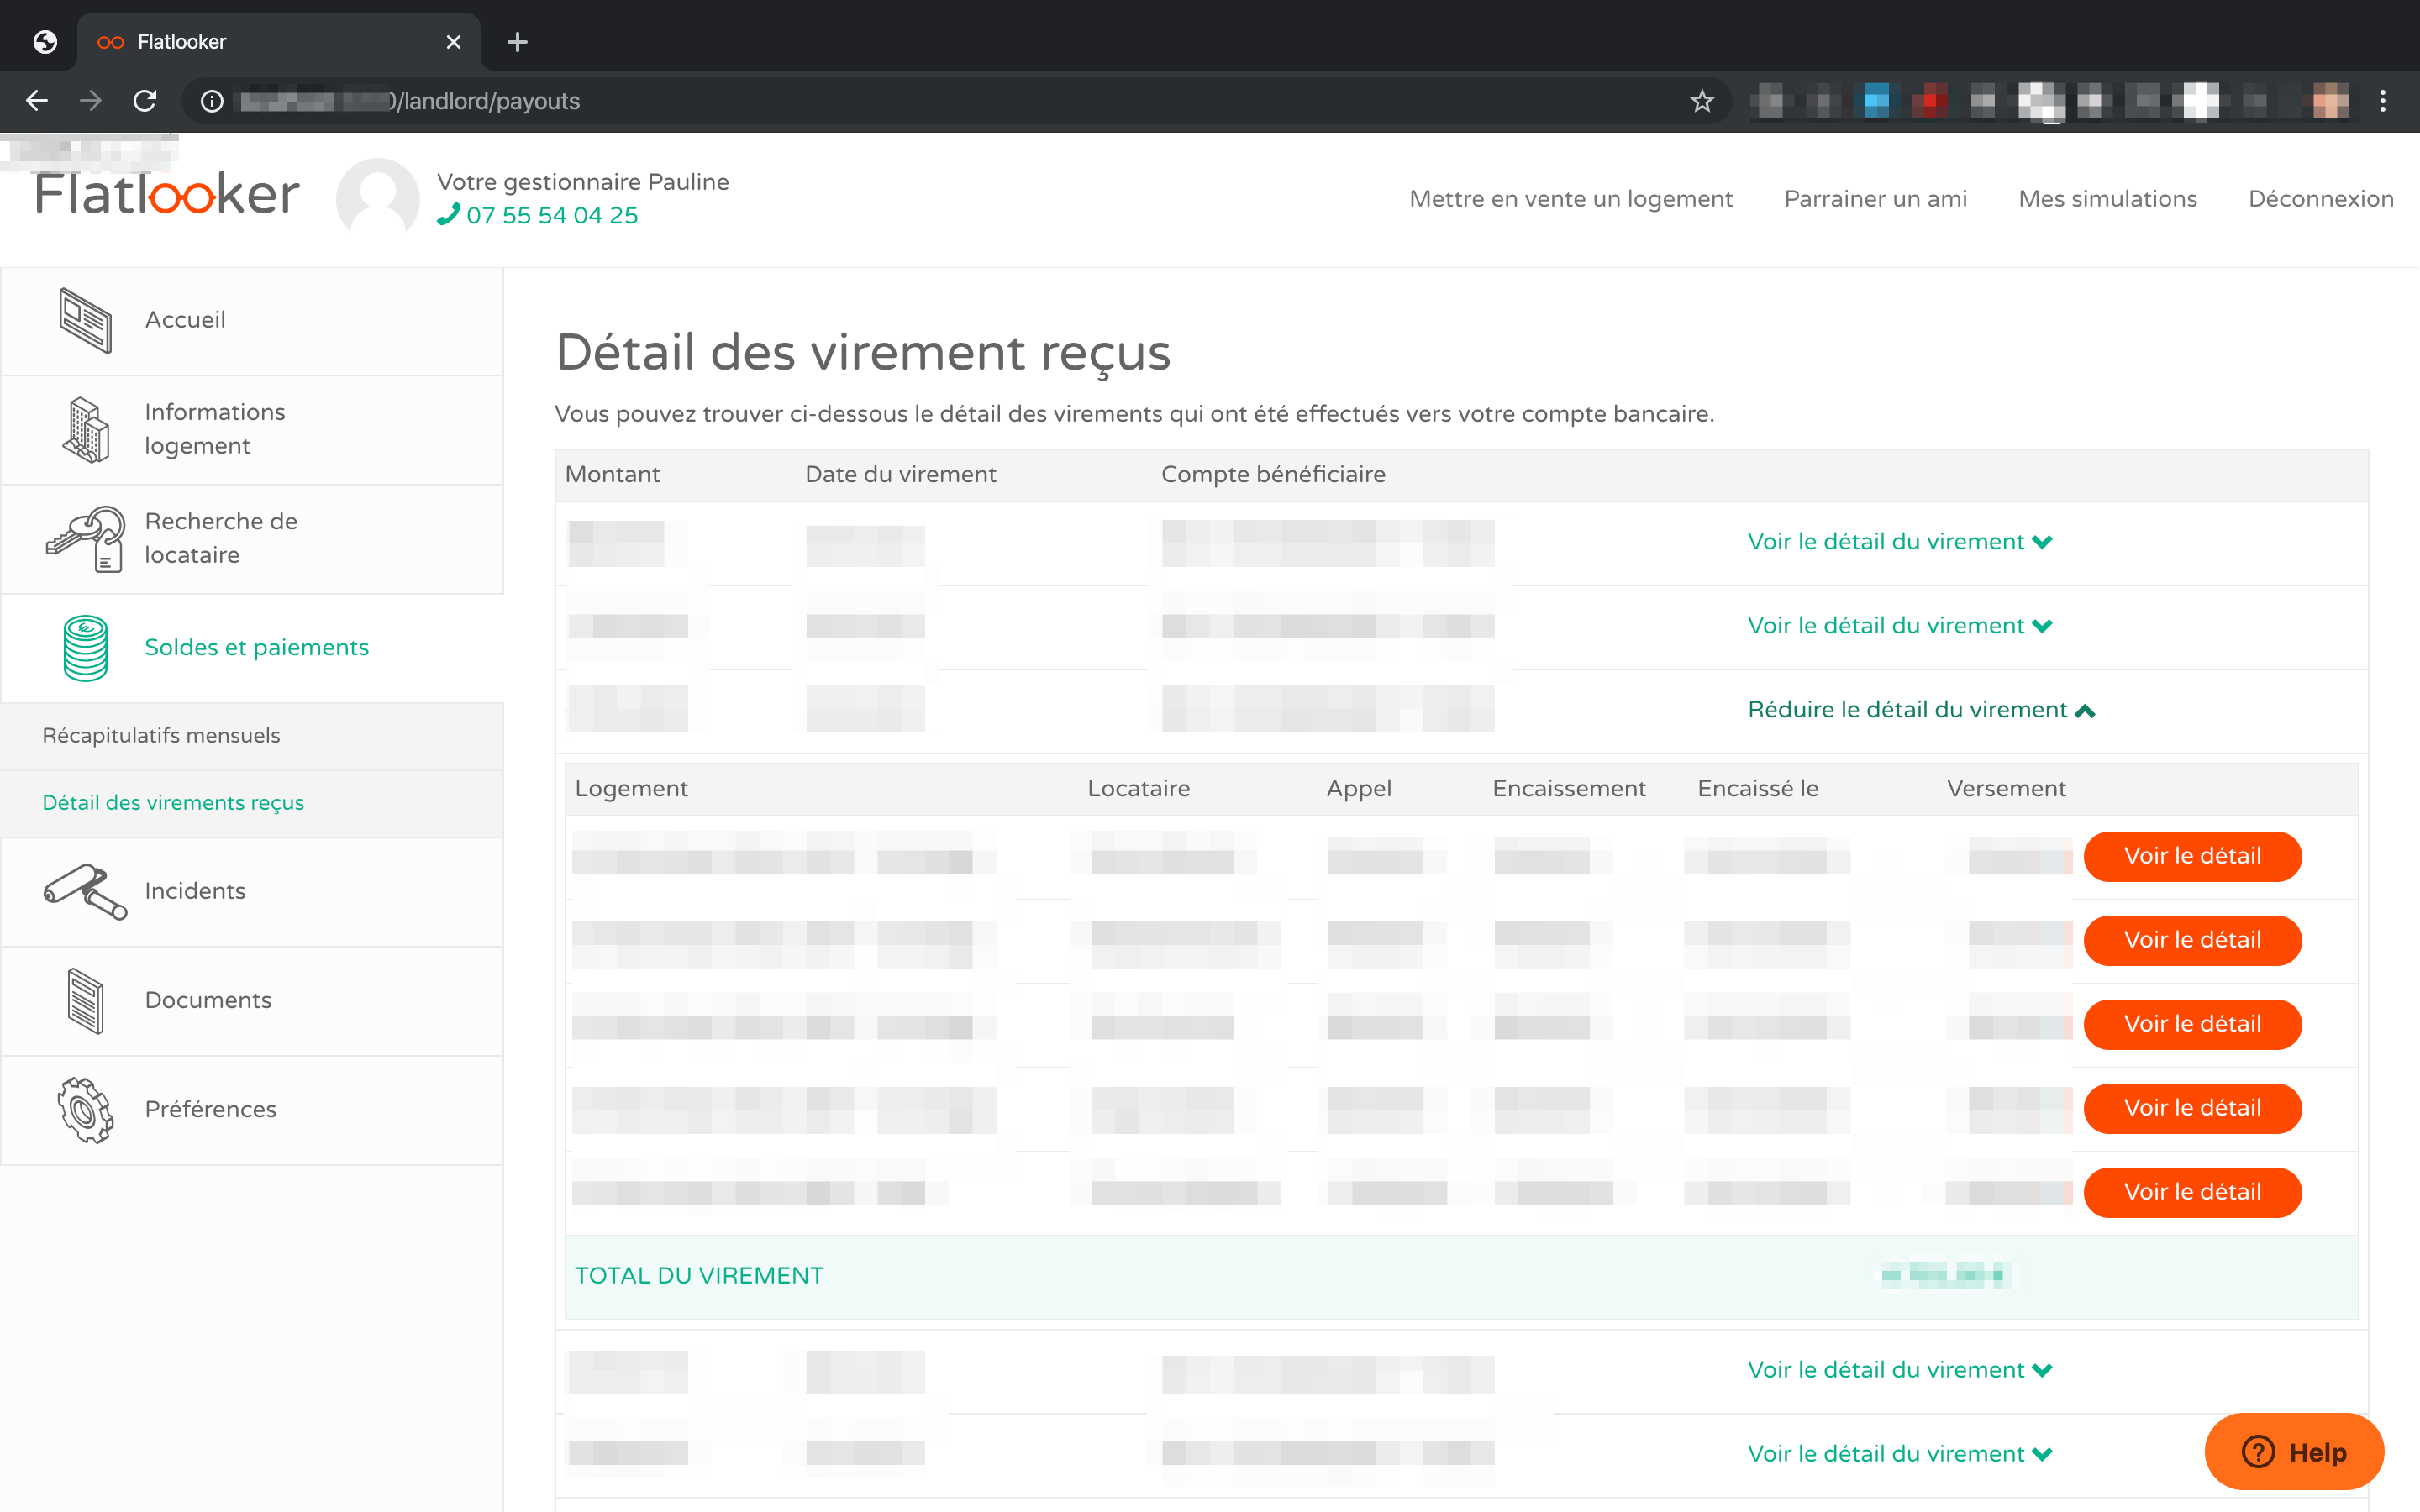The height and width of the screenshot is (1512, 2420).
Task: Click the green phone icon
Action: pos(448,215)
